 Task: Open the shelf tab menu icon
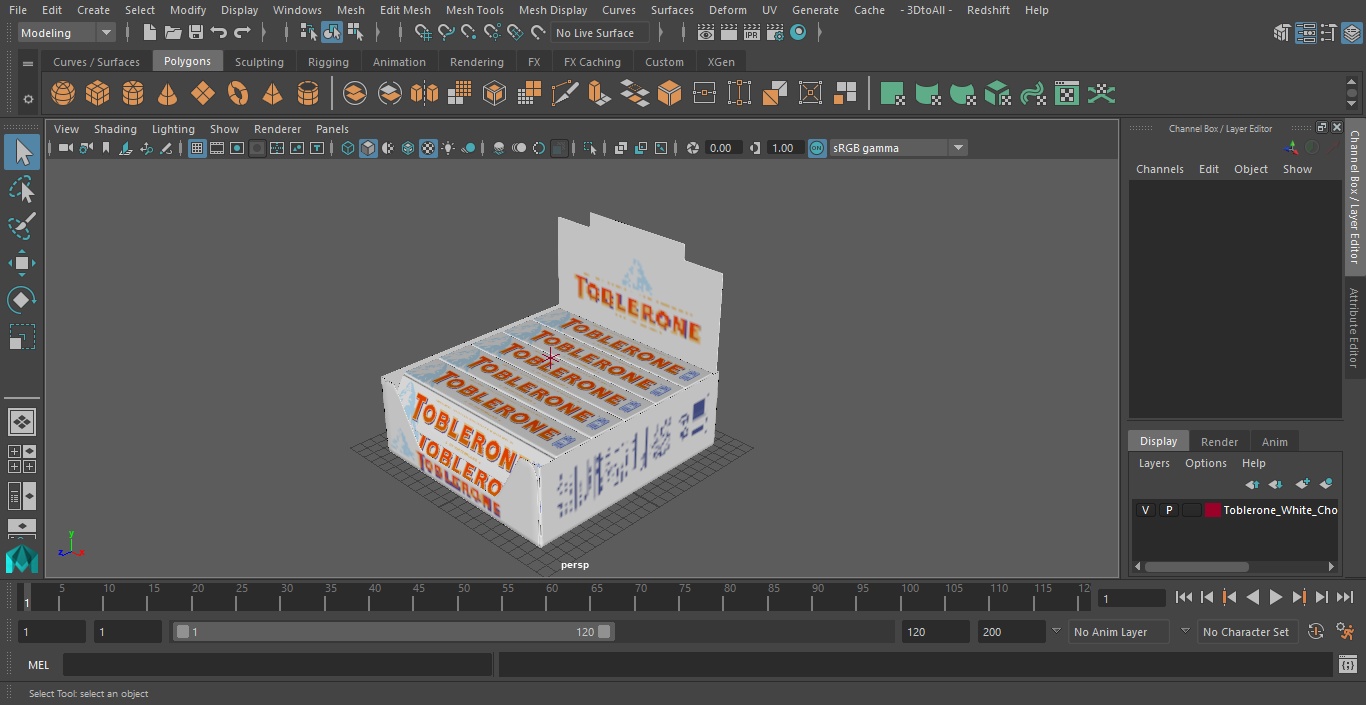28,63
